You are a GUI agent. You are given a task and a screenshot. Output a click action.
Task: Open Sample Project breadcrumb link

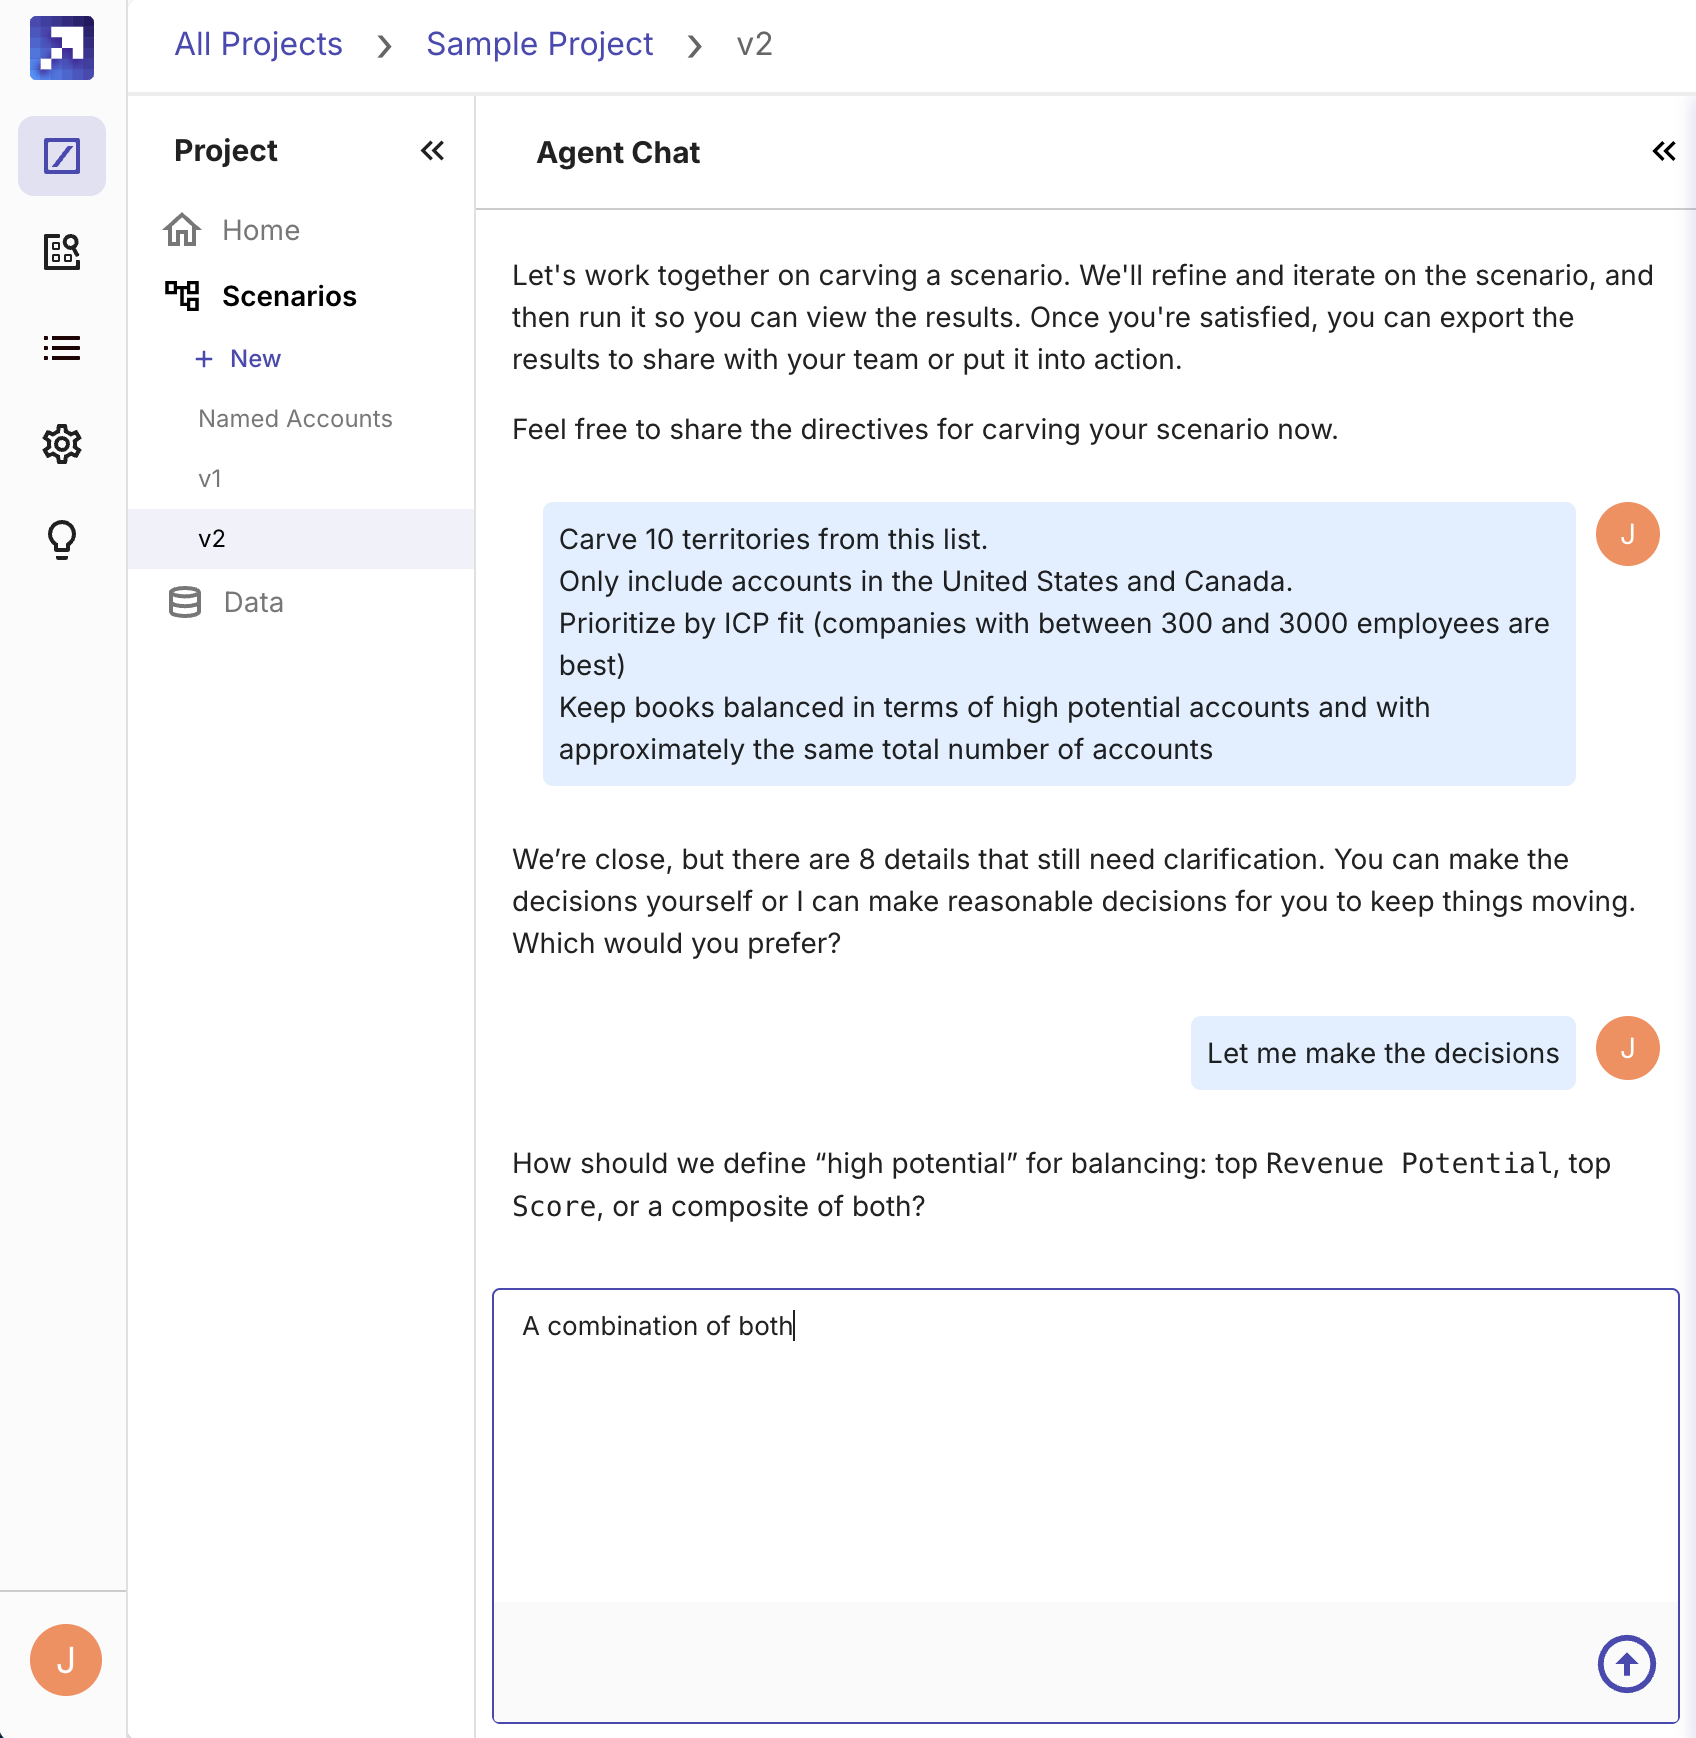(539, 44)
